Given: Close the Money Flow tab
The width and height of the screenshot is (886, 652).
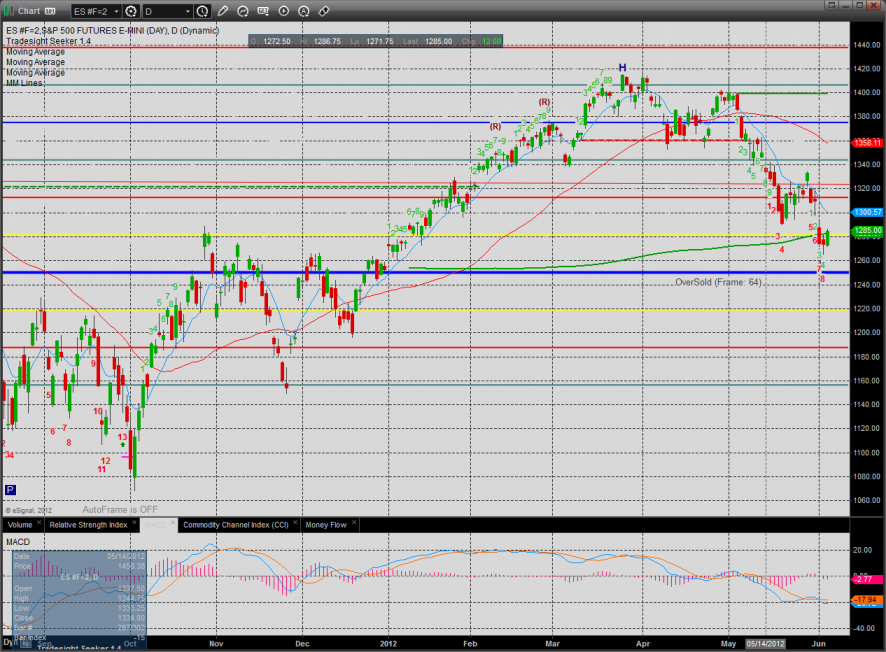Looking at the screenshot, I should (354, 523).
